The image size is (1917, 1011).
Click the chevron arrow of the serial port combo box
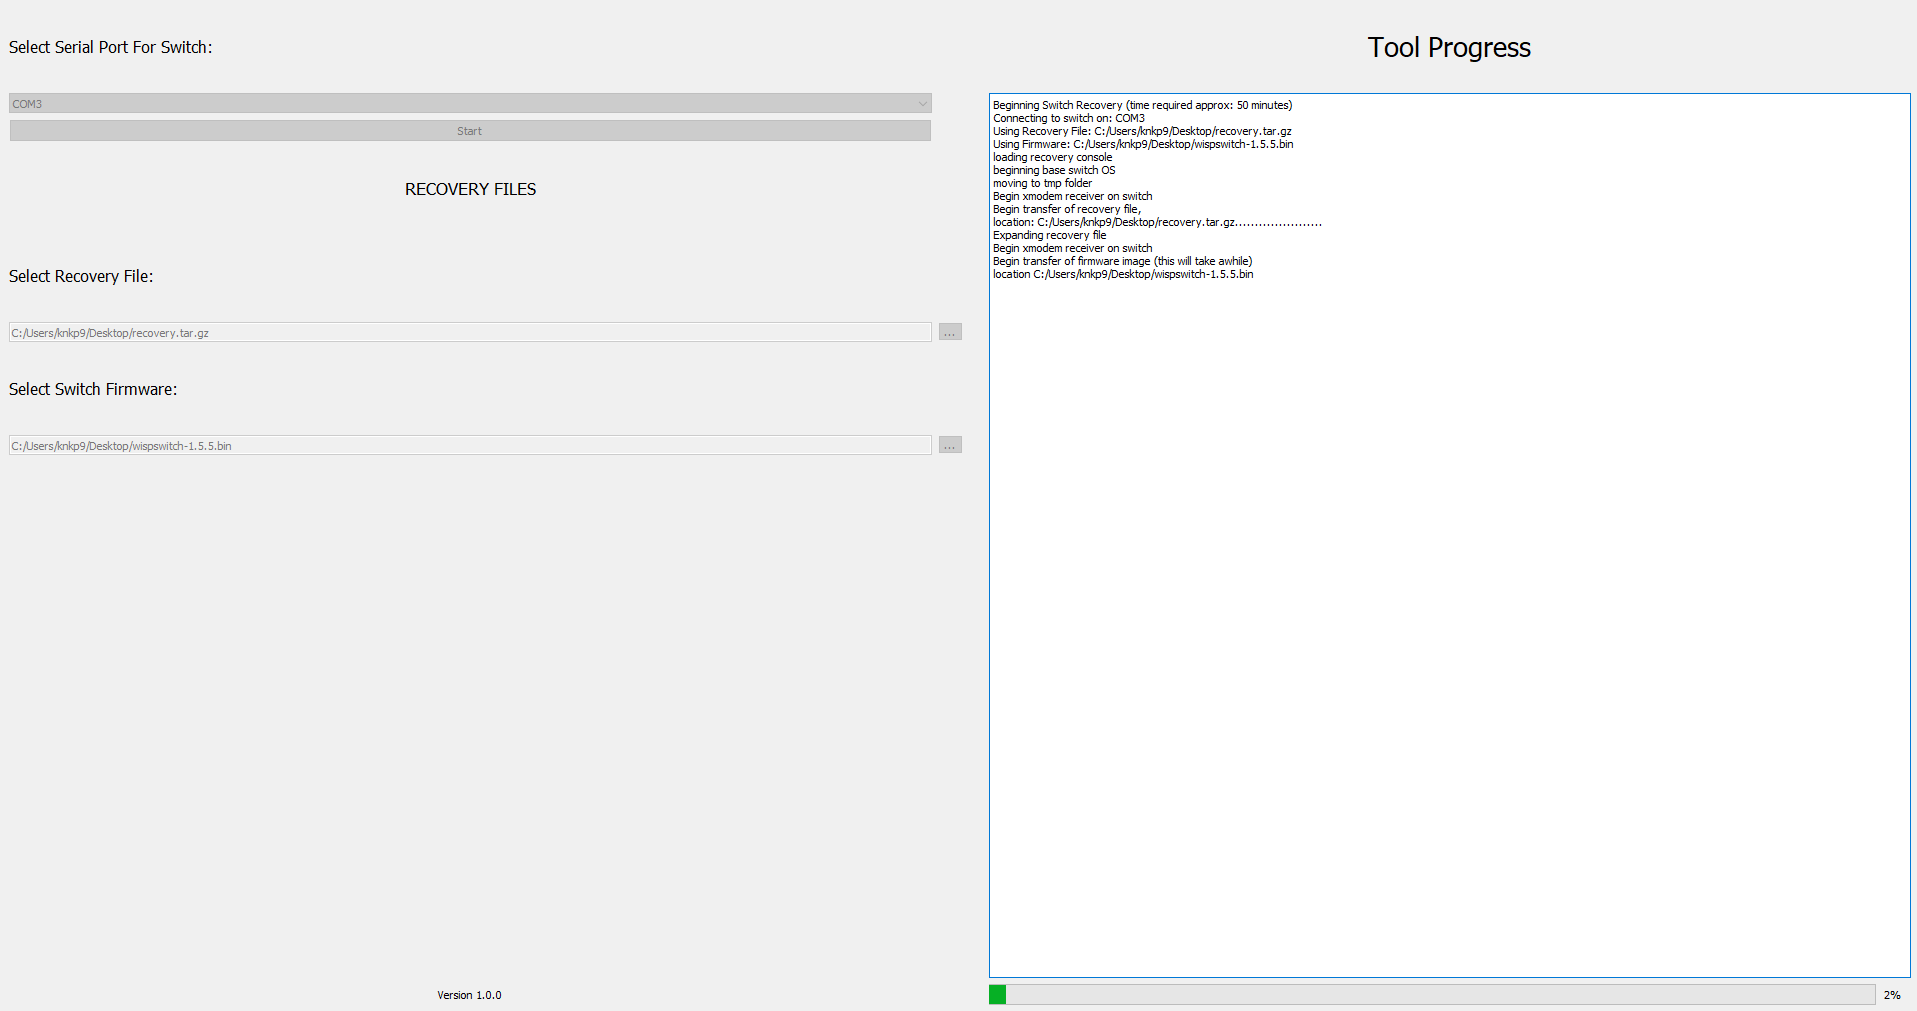pyautogui.click(x=922, y=104)
